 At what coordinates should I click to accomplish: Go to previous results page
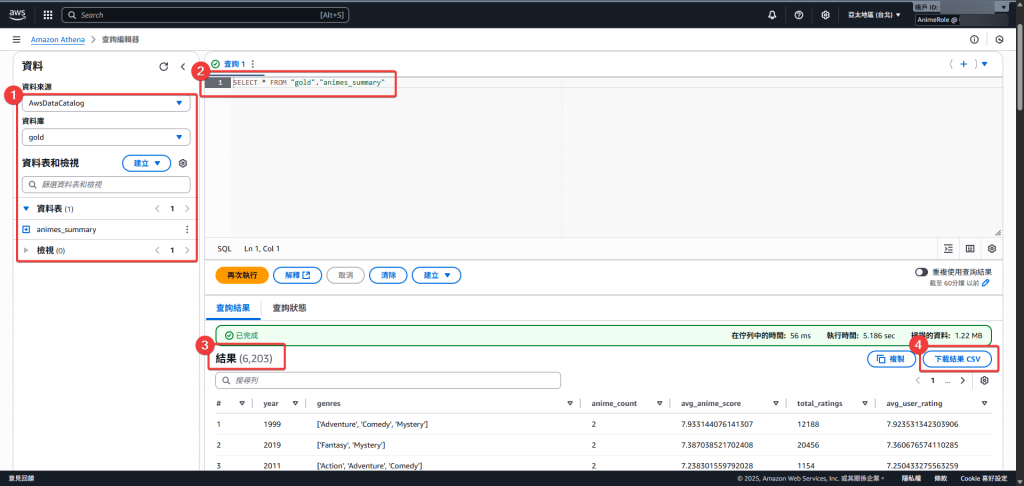[x=918, y=380]
